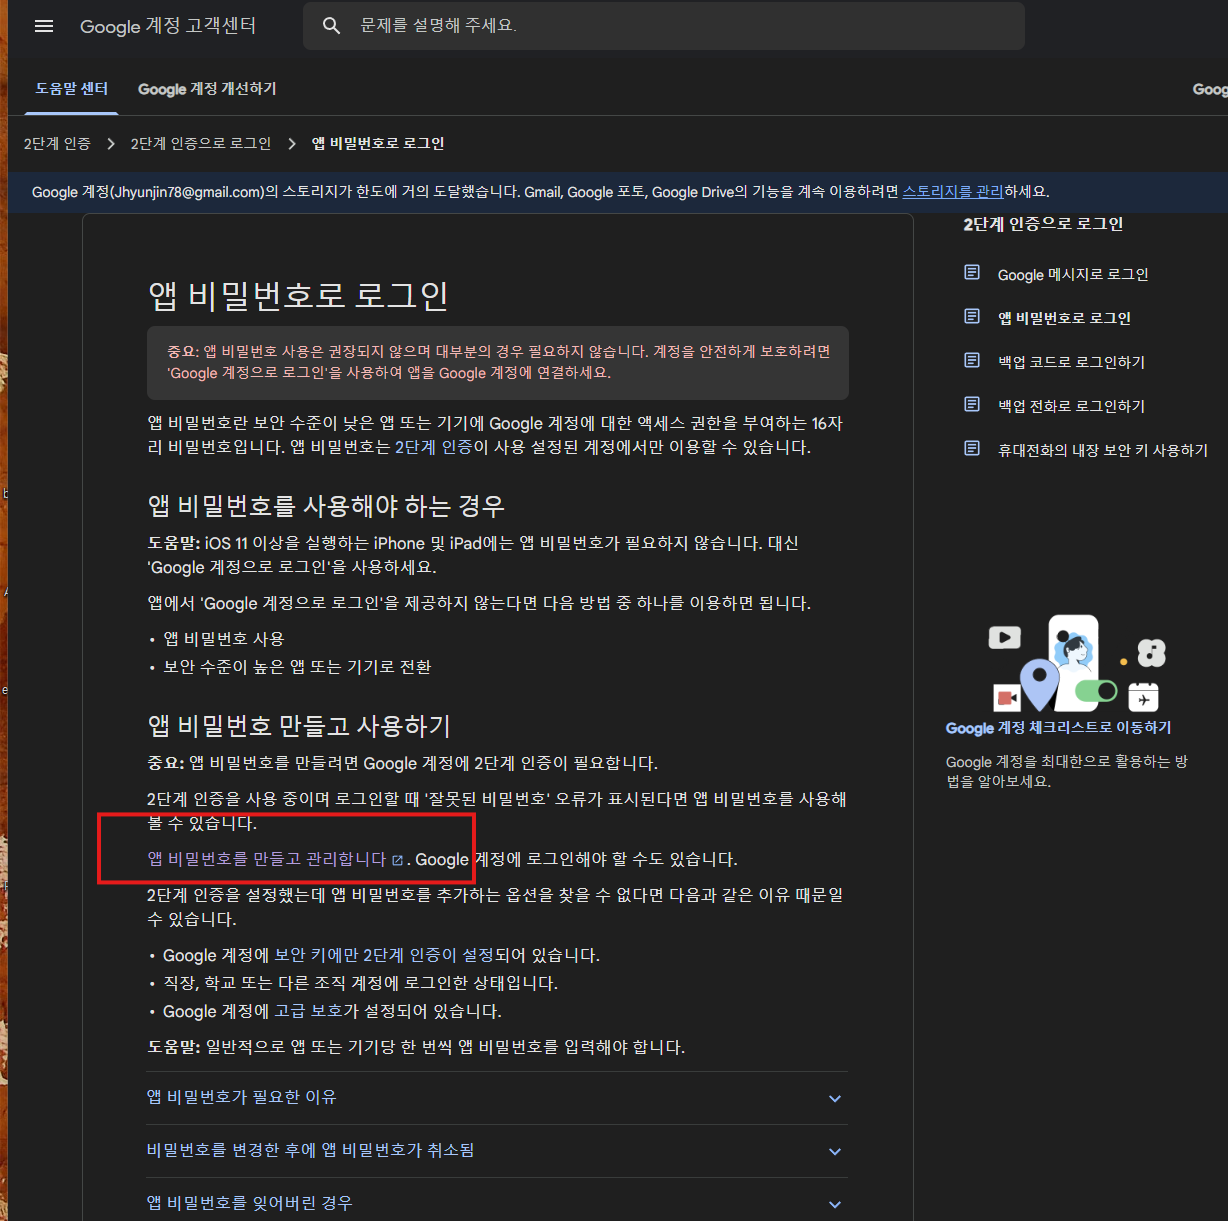Go to 2단계 인증으로 로그인 breadcrumb
The image size is (1228, 1221).
(201, 144)
